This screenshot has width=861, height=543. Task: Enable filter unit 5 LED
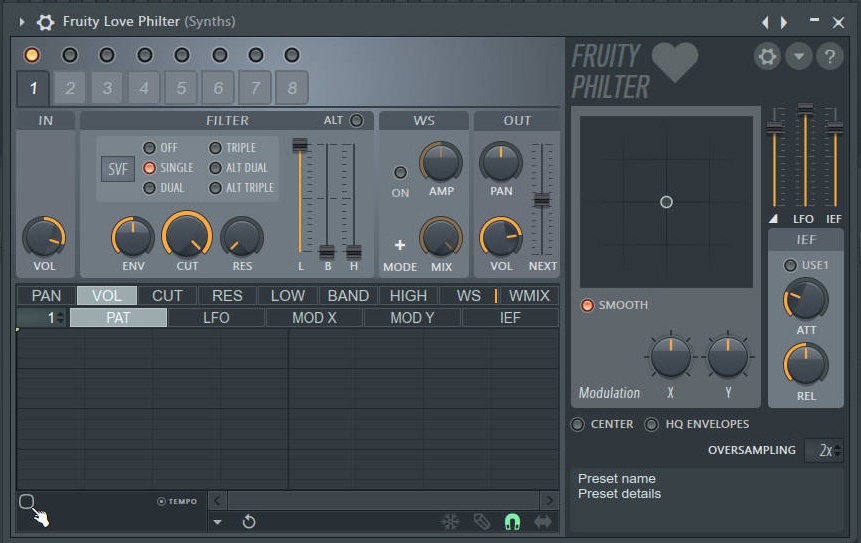click(x=182, y=55)
